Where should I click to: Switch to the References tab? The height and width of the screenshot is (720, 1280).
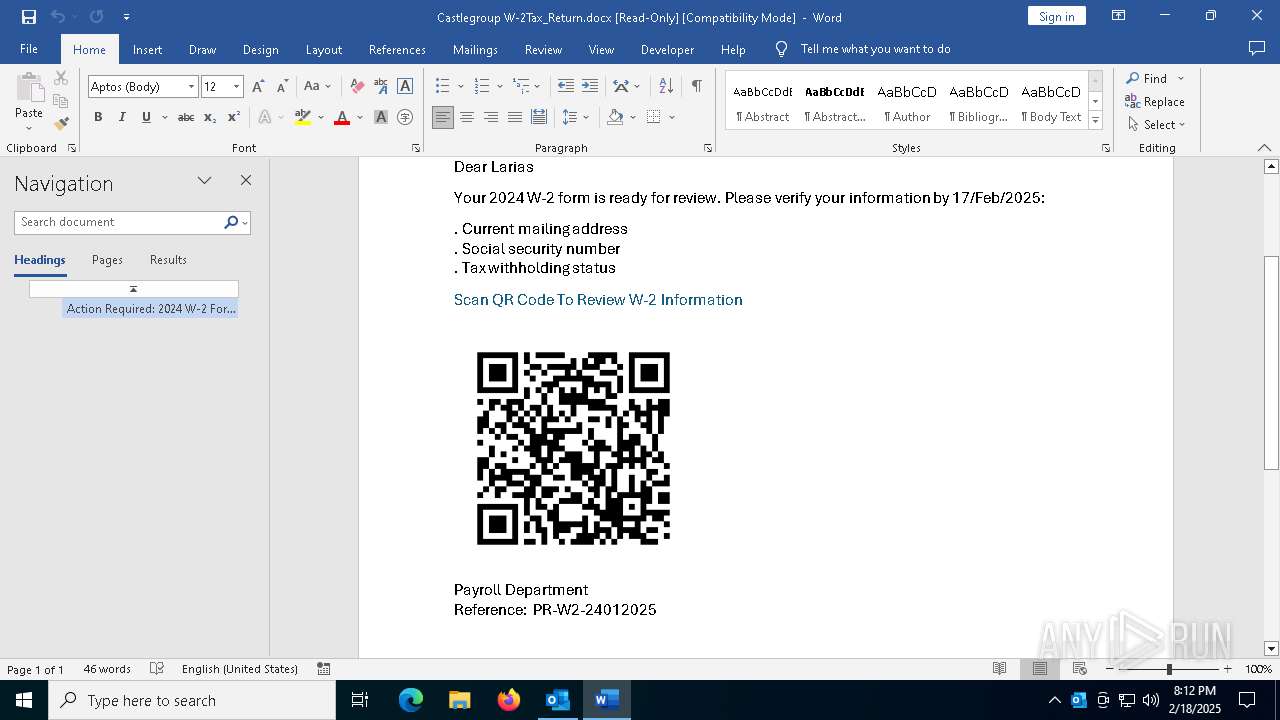pos(397,49)
